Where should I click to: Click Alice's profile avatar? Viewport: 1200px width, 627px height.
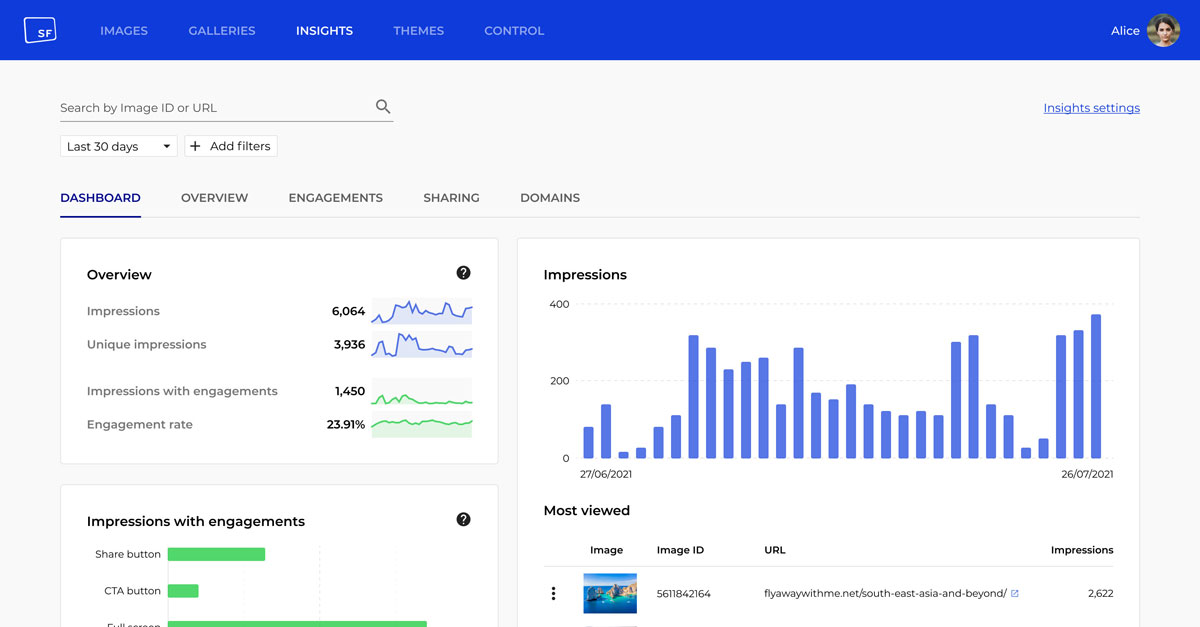pos(1163,30)
